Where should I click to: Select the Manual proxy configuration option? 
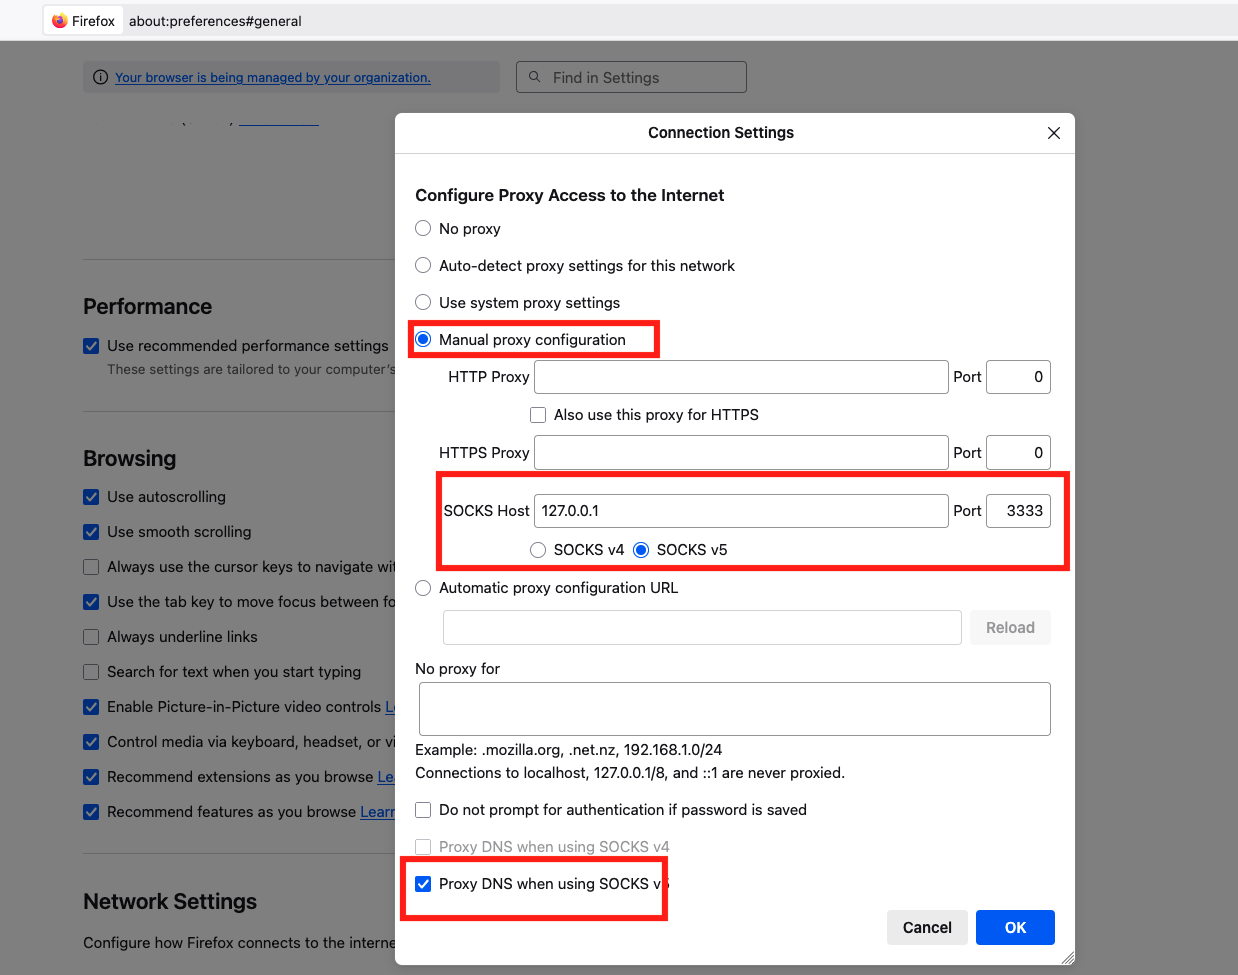(422, 339)
